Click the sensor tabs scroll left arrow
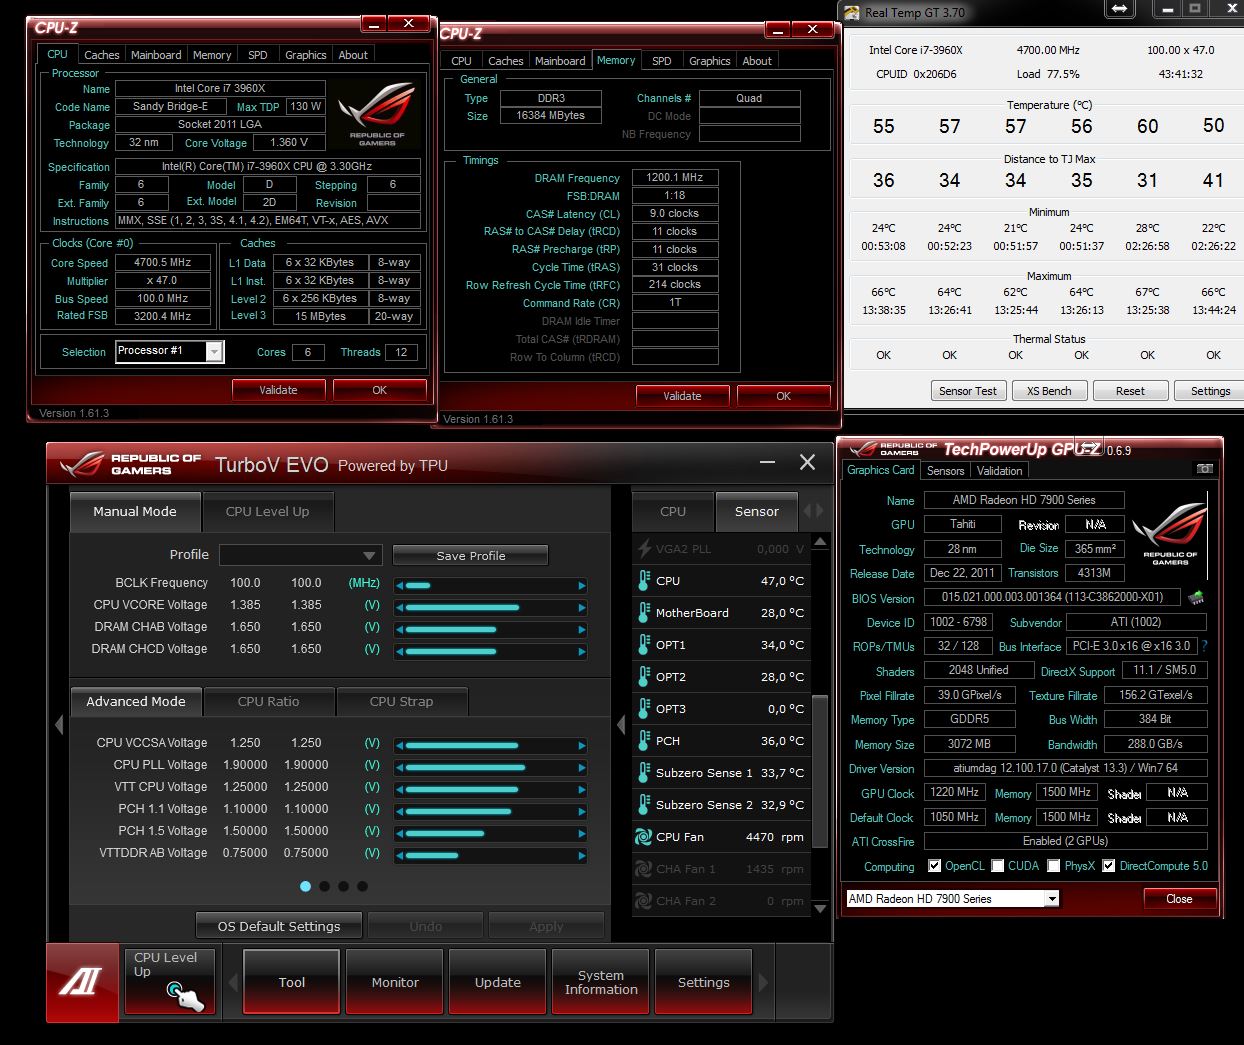Viewport: 1244px width, 1045px height. click(807, 510)
